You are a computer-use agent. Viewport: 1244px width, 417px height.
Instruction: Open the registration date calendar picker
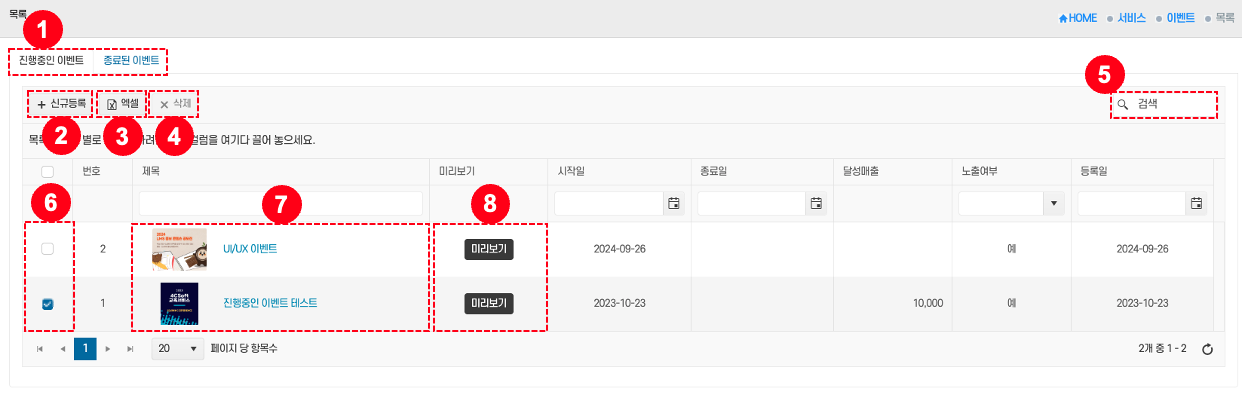click(1196, 204)
